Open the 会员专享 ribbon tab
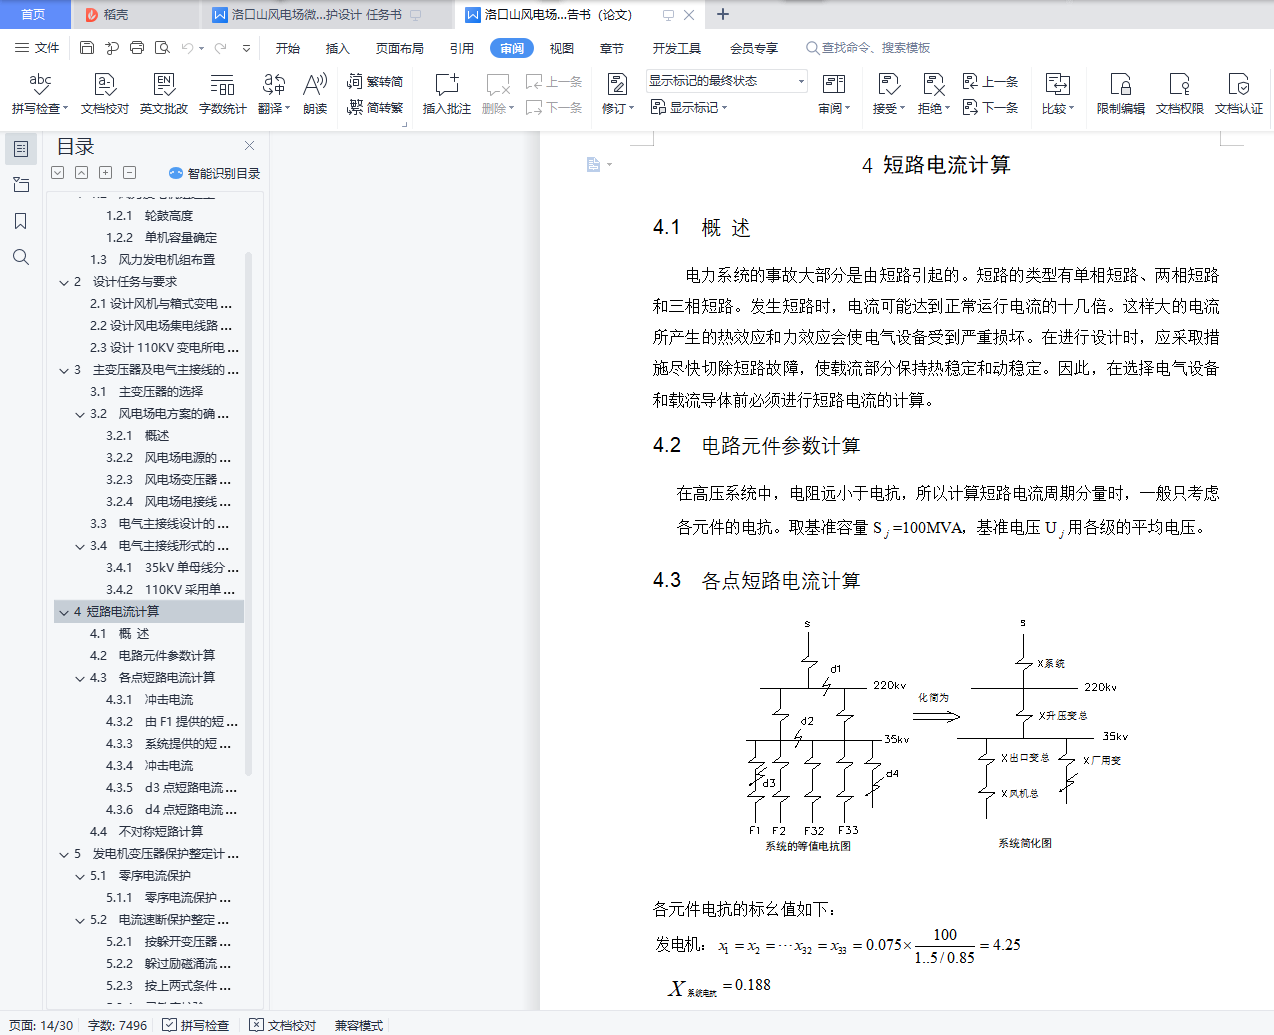This screenshot has height=1035, width=1274. 754,48
